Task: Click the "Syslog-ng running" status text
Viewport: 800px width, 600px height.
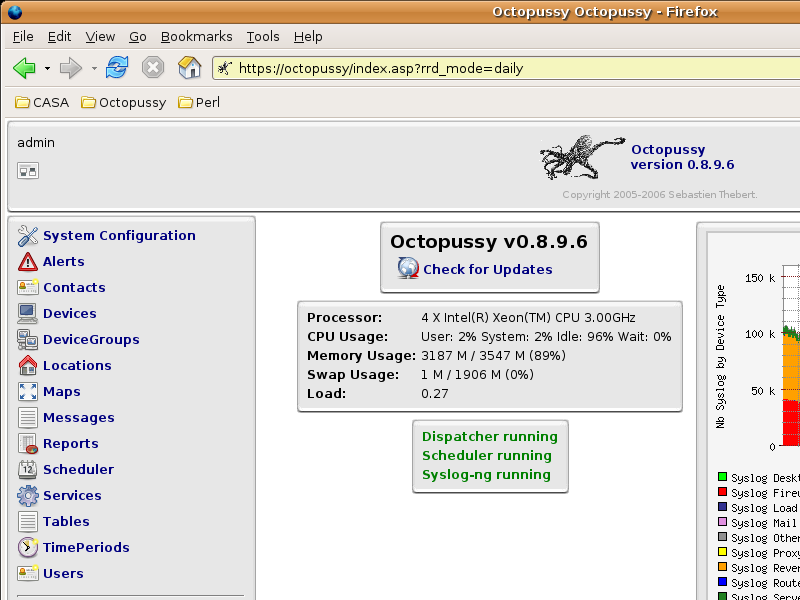Action: pos(486,475)
